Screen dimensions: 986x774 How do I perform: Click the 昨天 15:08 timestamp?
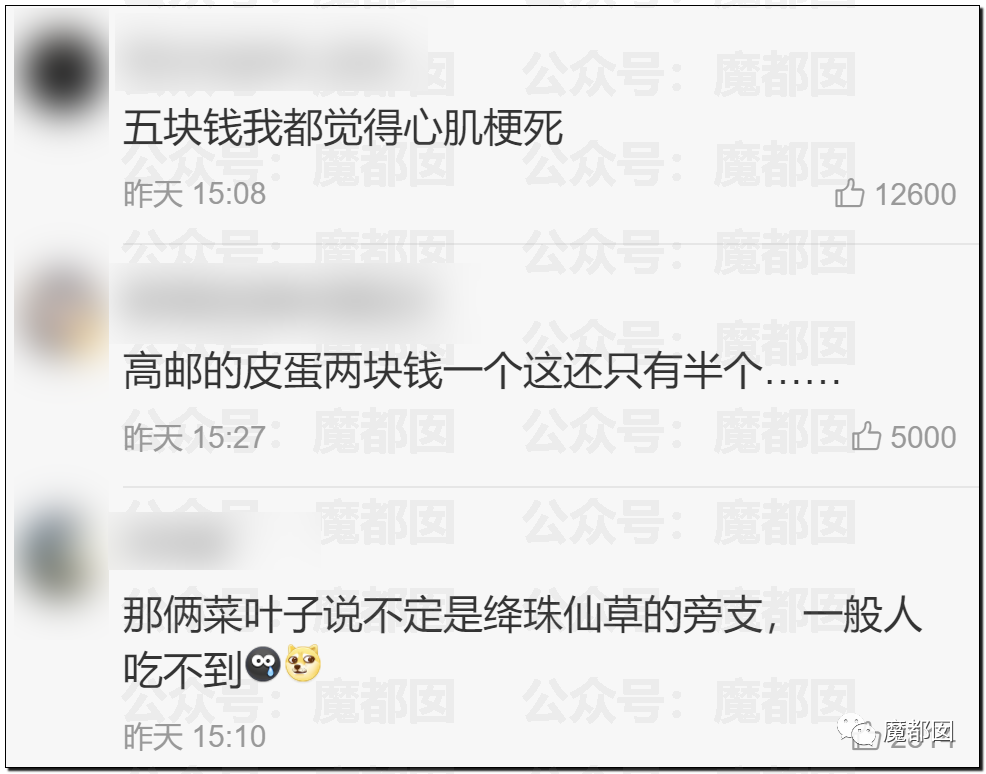[x=194, y=194]
